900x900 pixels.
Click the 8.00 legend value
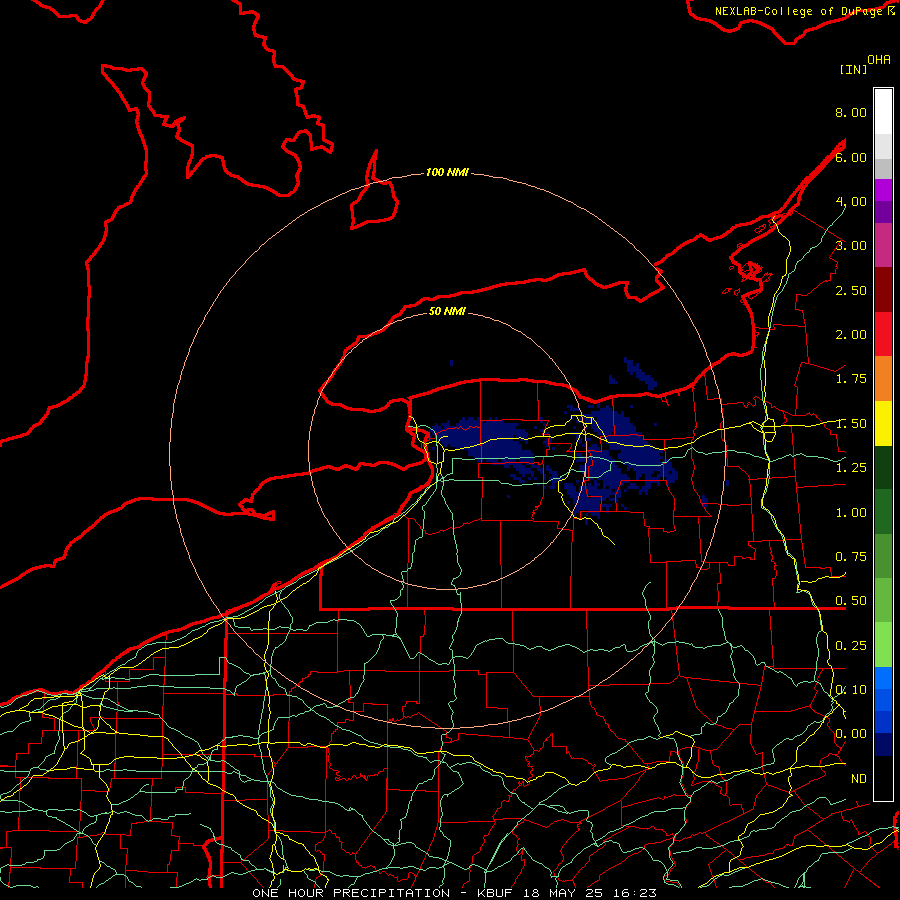(851, 112)
